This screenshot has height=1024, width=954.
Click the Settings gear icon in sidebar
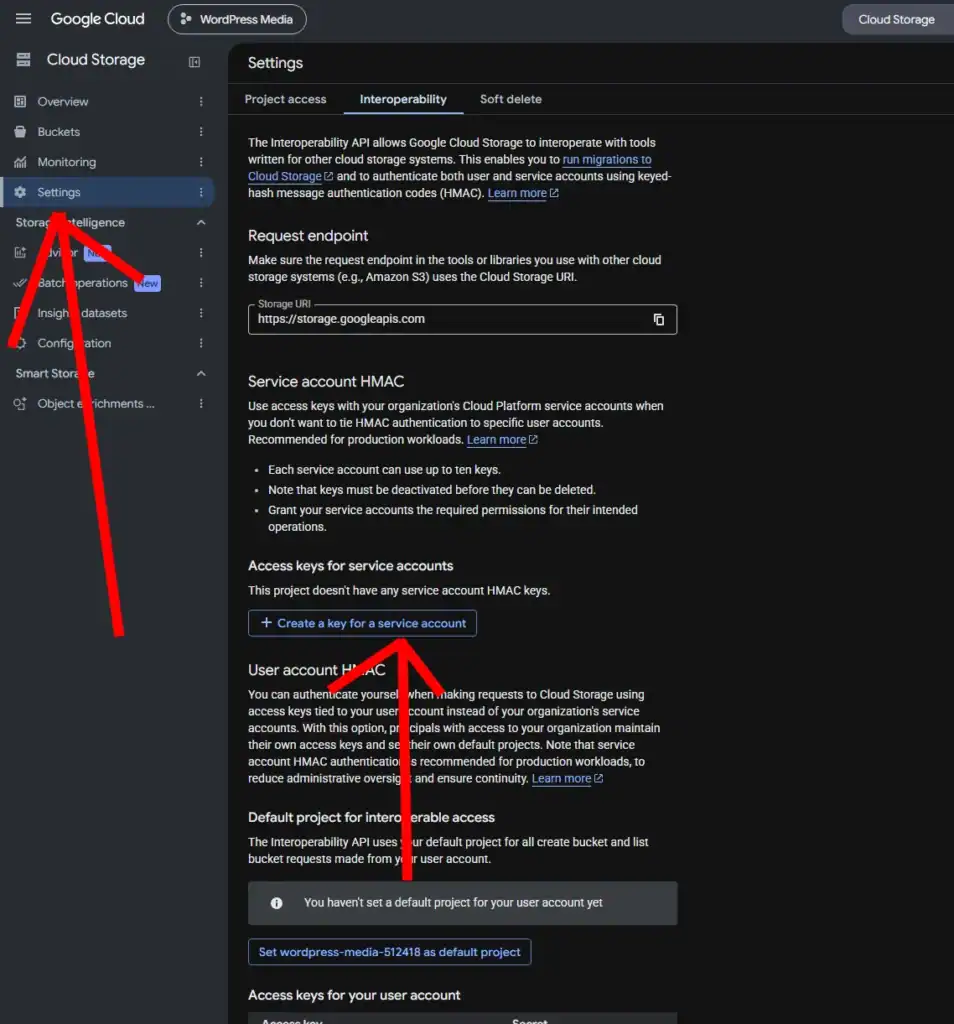(20, 192)
